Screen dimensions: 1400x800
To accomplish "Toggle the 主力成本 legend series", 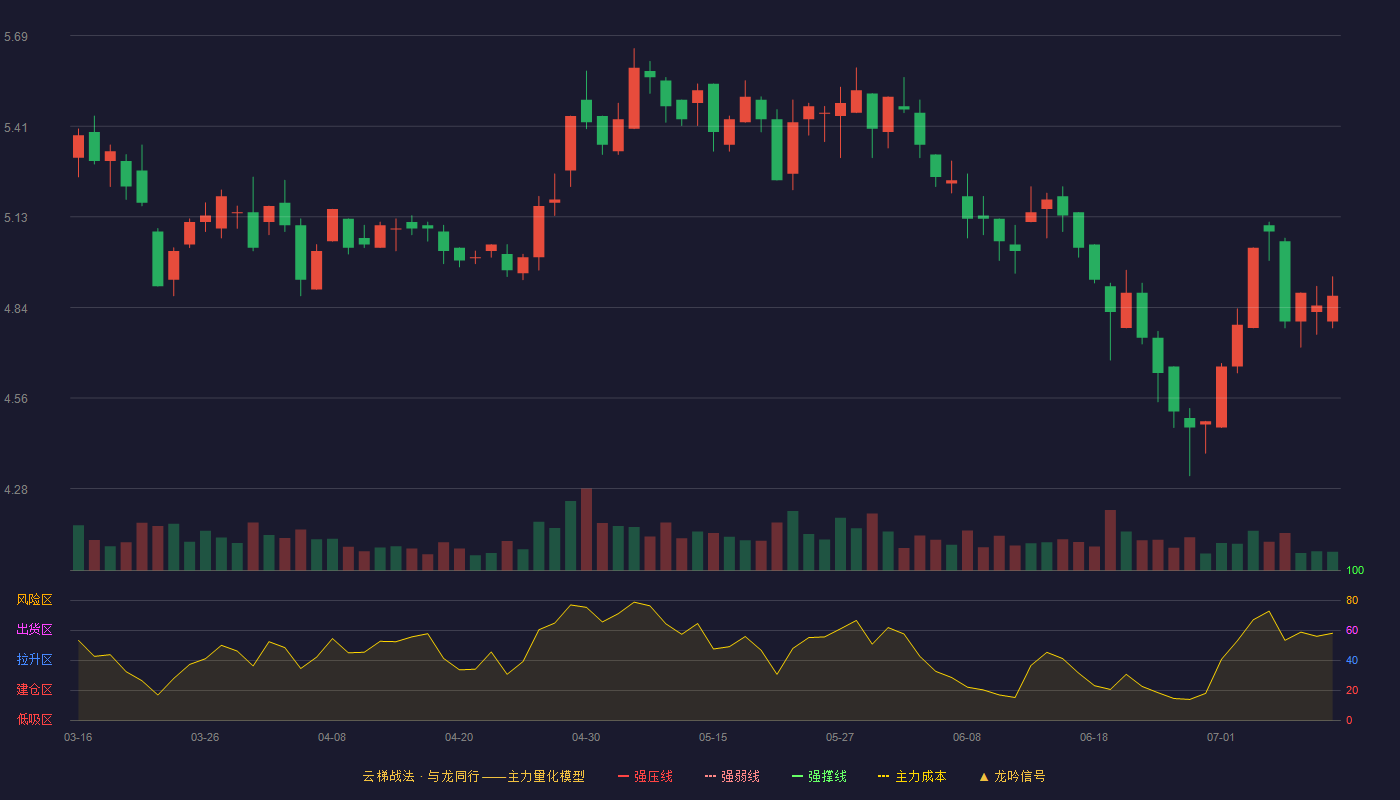I will point(912,776).
